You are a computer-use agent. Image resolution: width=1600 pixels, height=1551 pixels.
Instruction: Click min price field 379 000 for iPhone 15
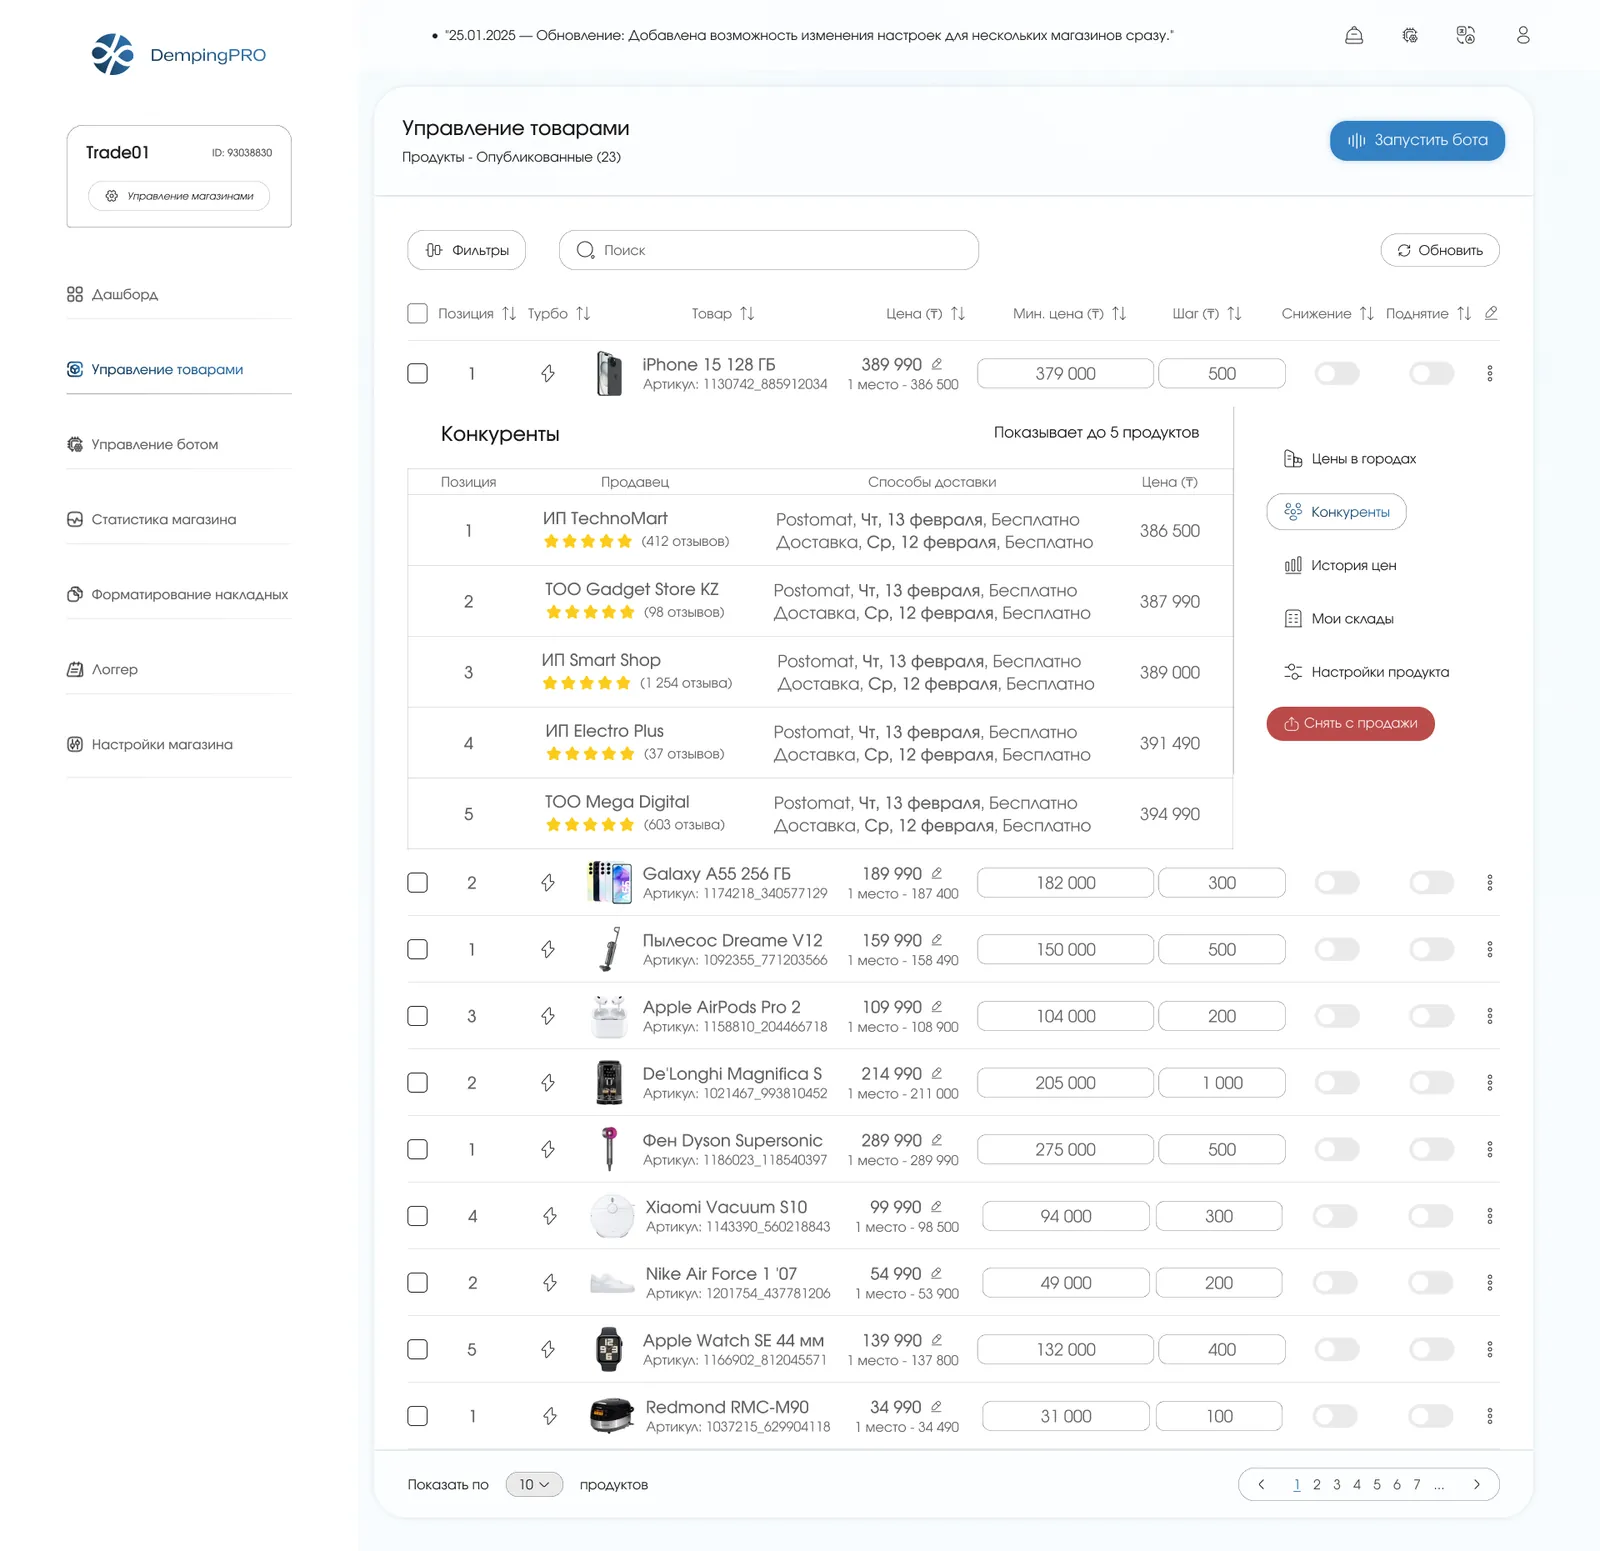click(1066, 374)
